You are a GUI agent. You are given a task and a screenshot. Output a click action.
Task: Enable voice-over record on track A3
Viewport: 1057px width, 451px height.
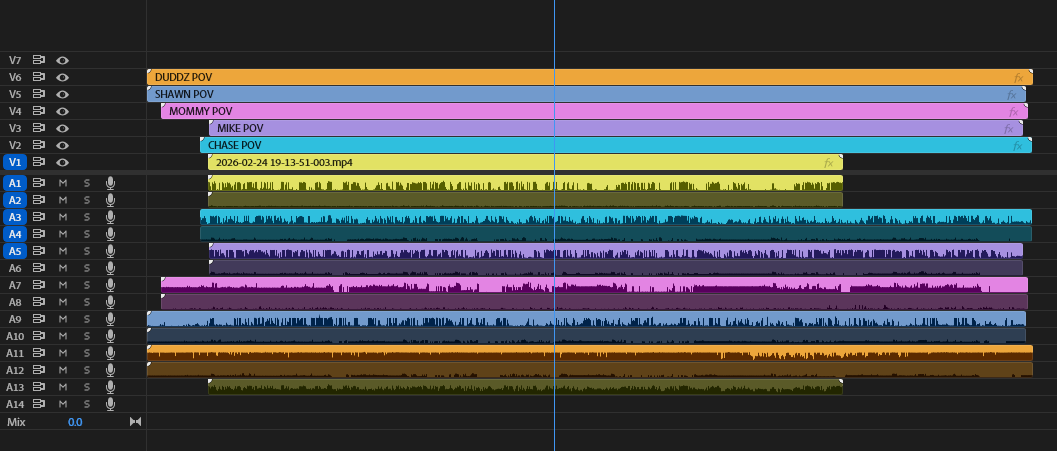(111, 217)
